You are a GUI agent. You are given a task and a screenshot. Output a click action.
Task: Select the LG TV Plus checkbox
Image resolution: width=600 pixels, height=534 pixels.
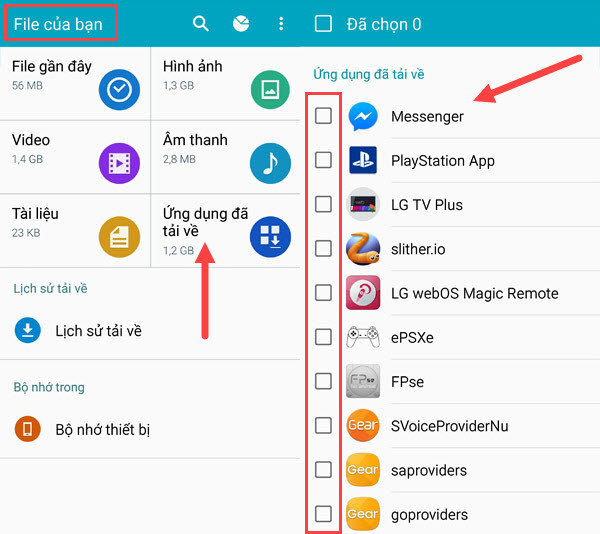click(323, 204)
